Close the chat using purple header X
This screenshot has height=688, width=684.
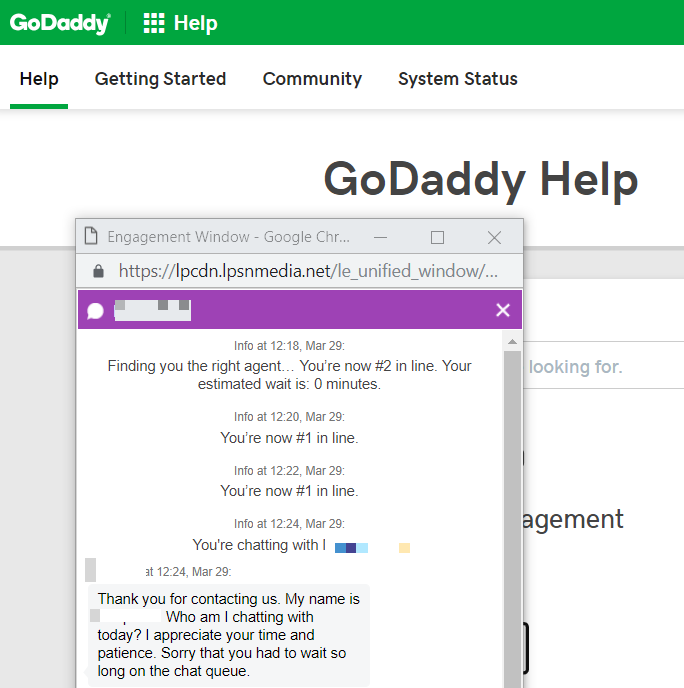click(x=503, y=310)
